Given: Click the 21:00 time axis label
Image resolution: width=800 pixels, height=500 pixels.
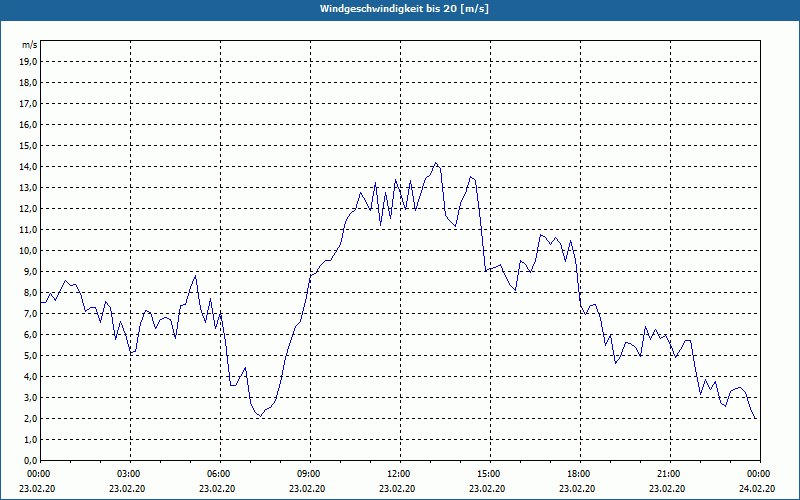Looking at the screenshot, I should click(x=670, y=474).
